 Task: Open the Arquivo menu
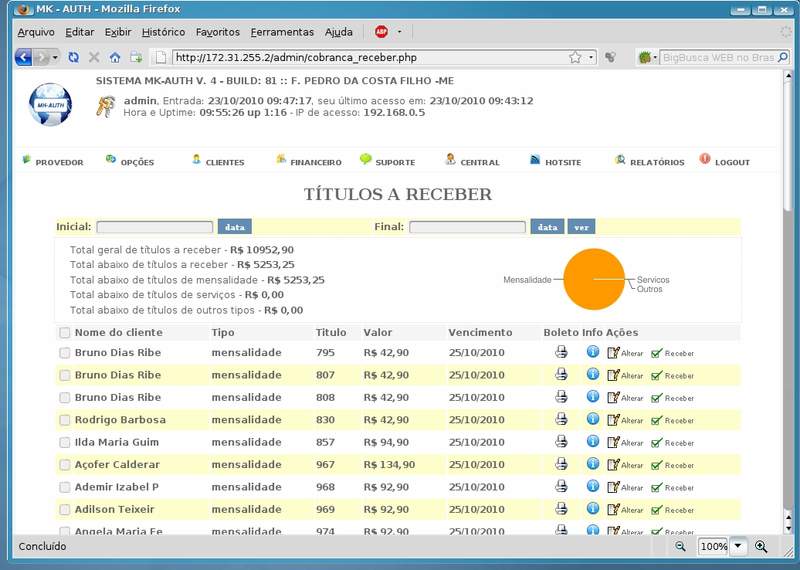point(36,32)
